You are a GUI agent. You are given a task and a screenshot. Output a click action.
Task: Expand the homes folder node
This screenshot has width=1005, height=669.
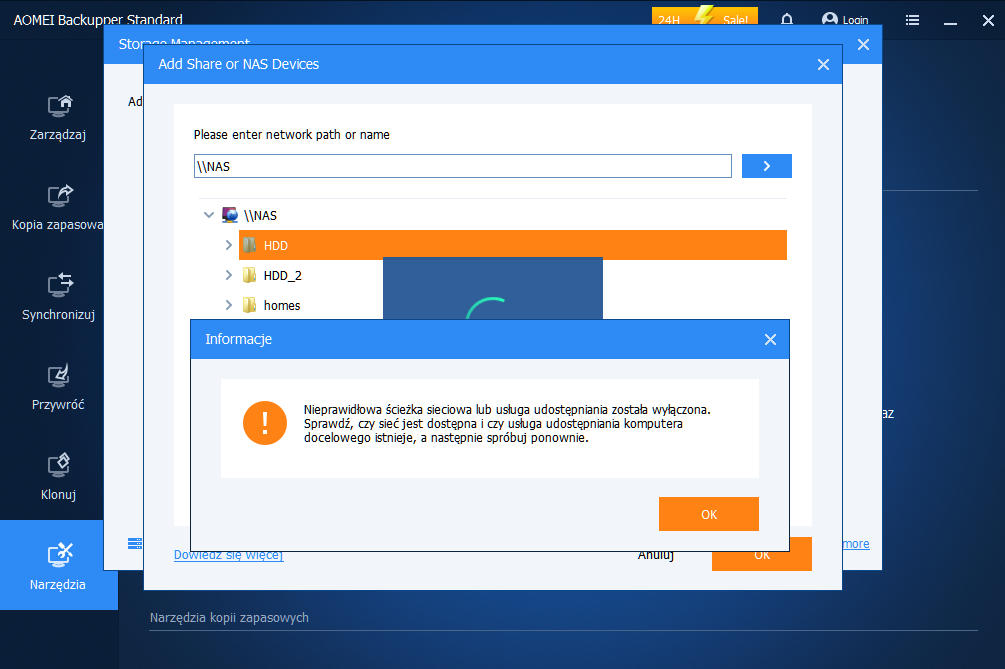pos(229,305)
